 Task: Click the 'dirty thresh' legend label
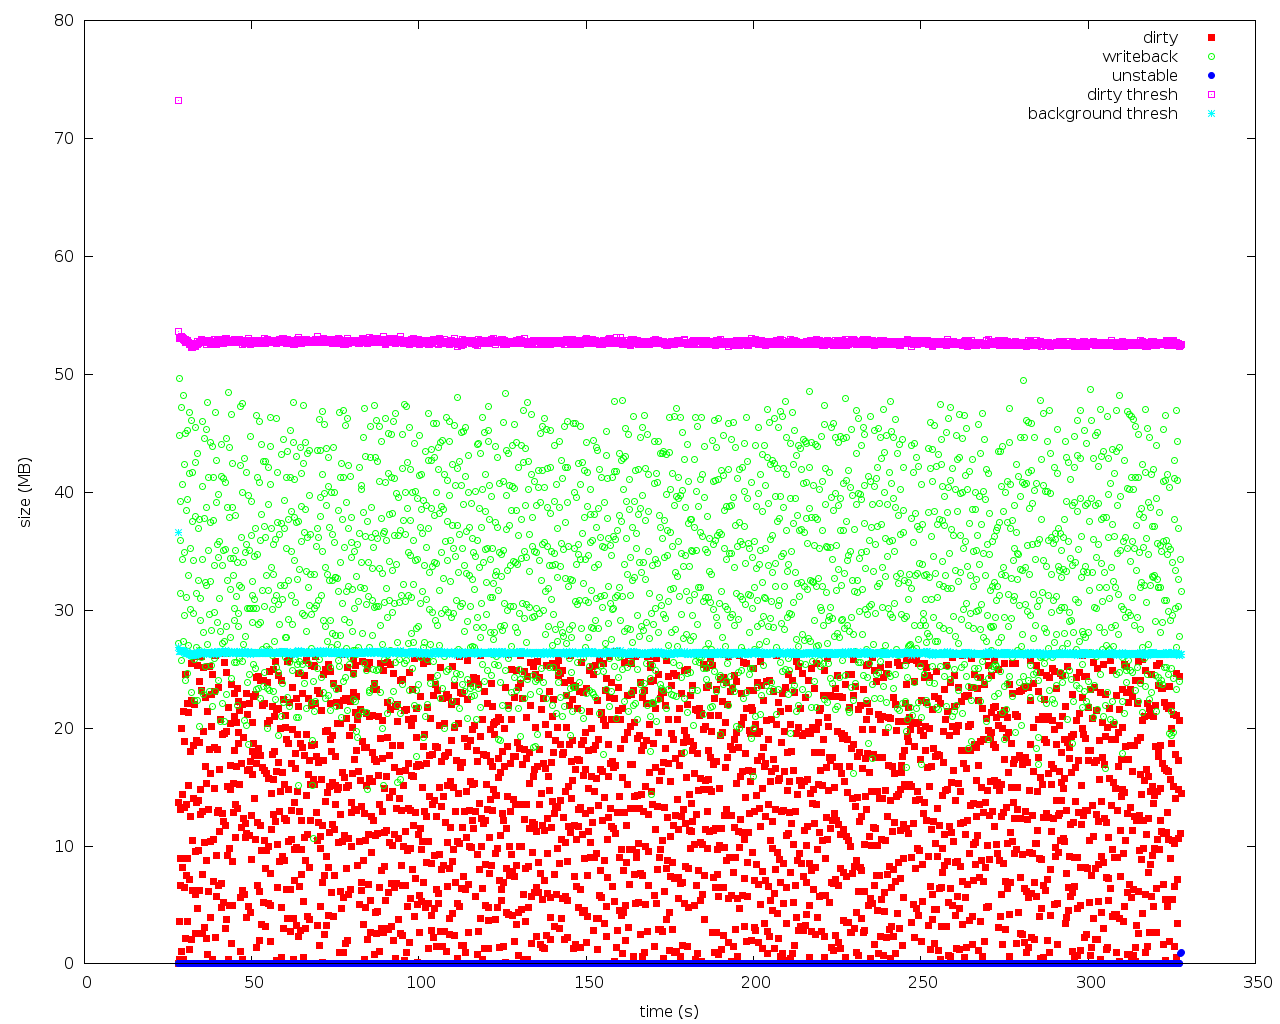1132,95
